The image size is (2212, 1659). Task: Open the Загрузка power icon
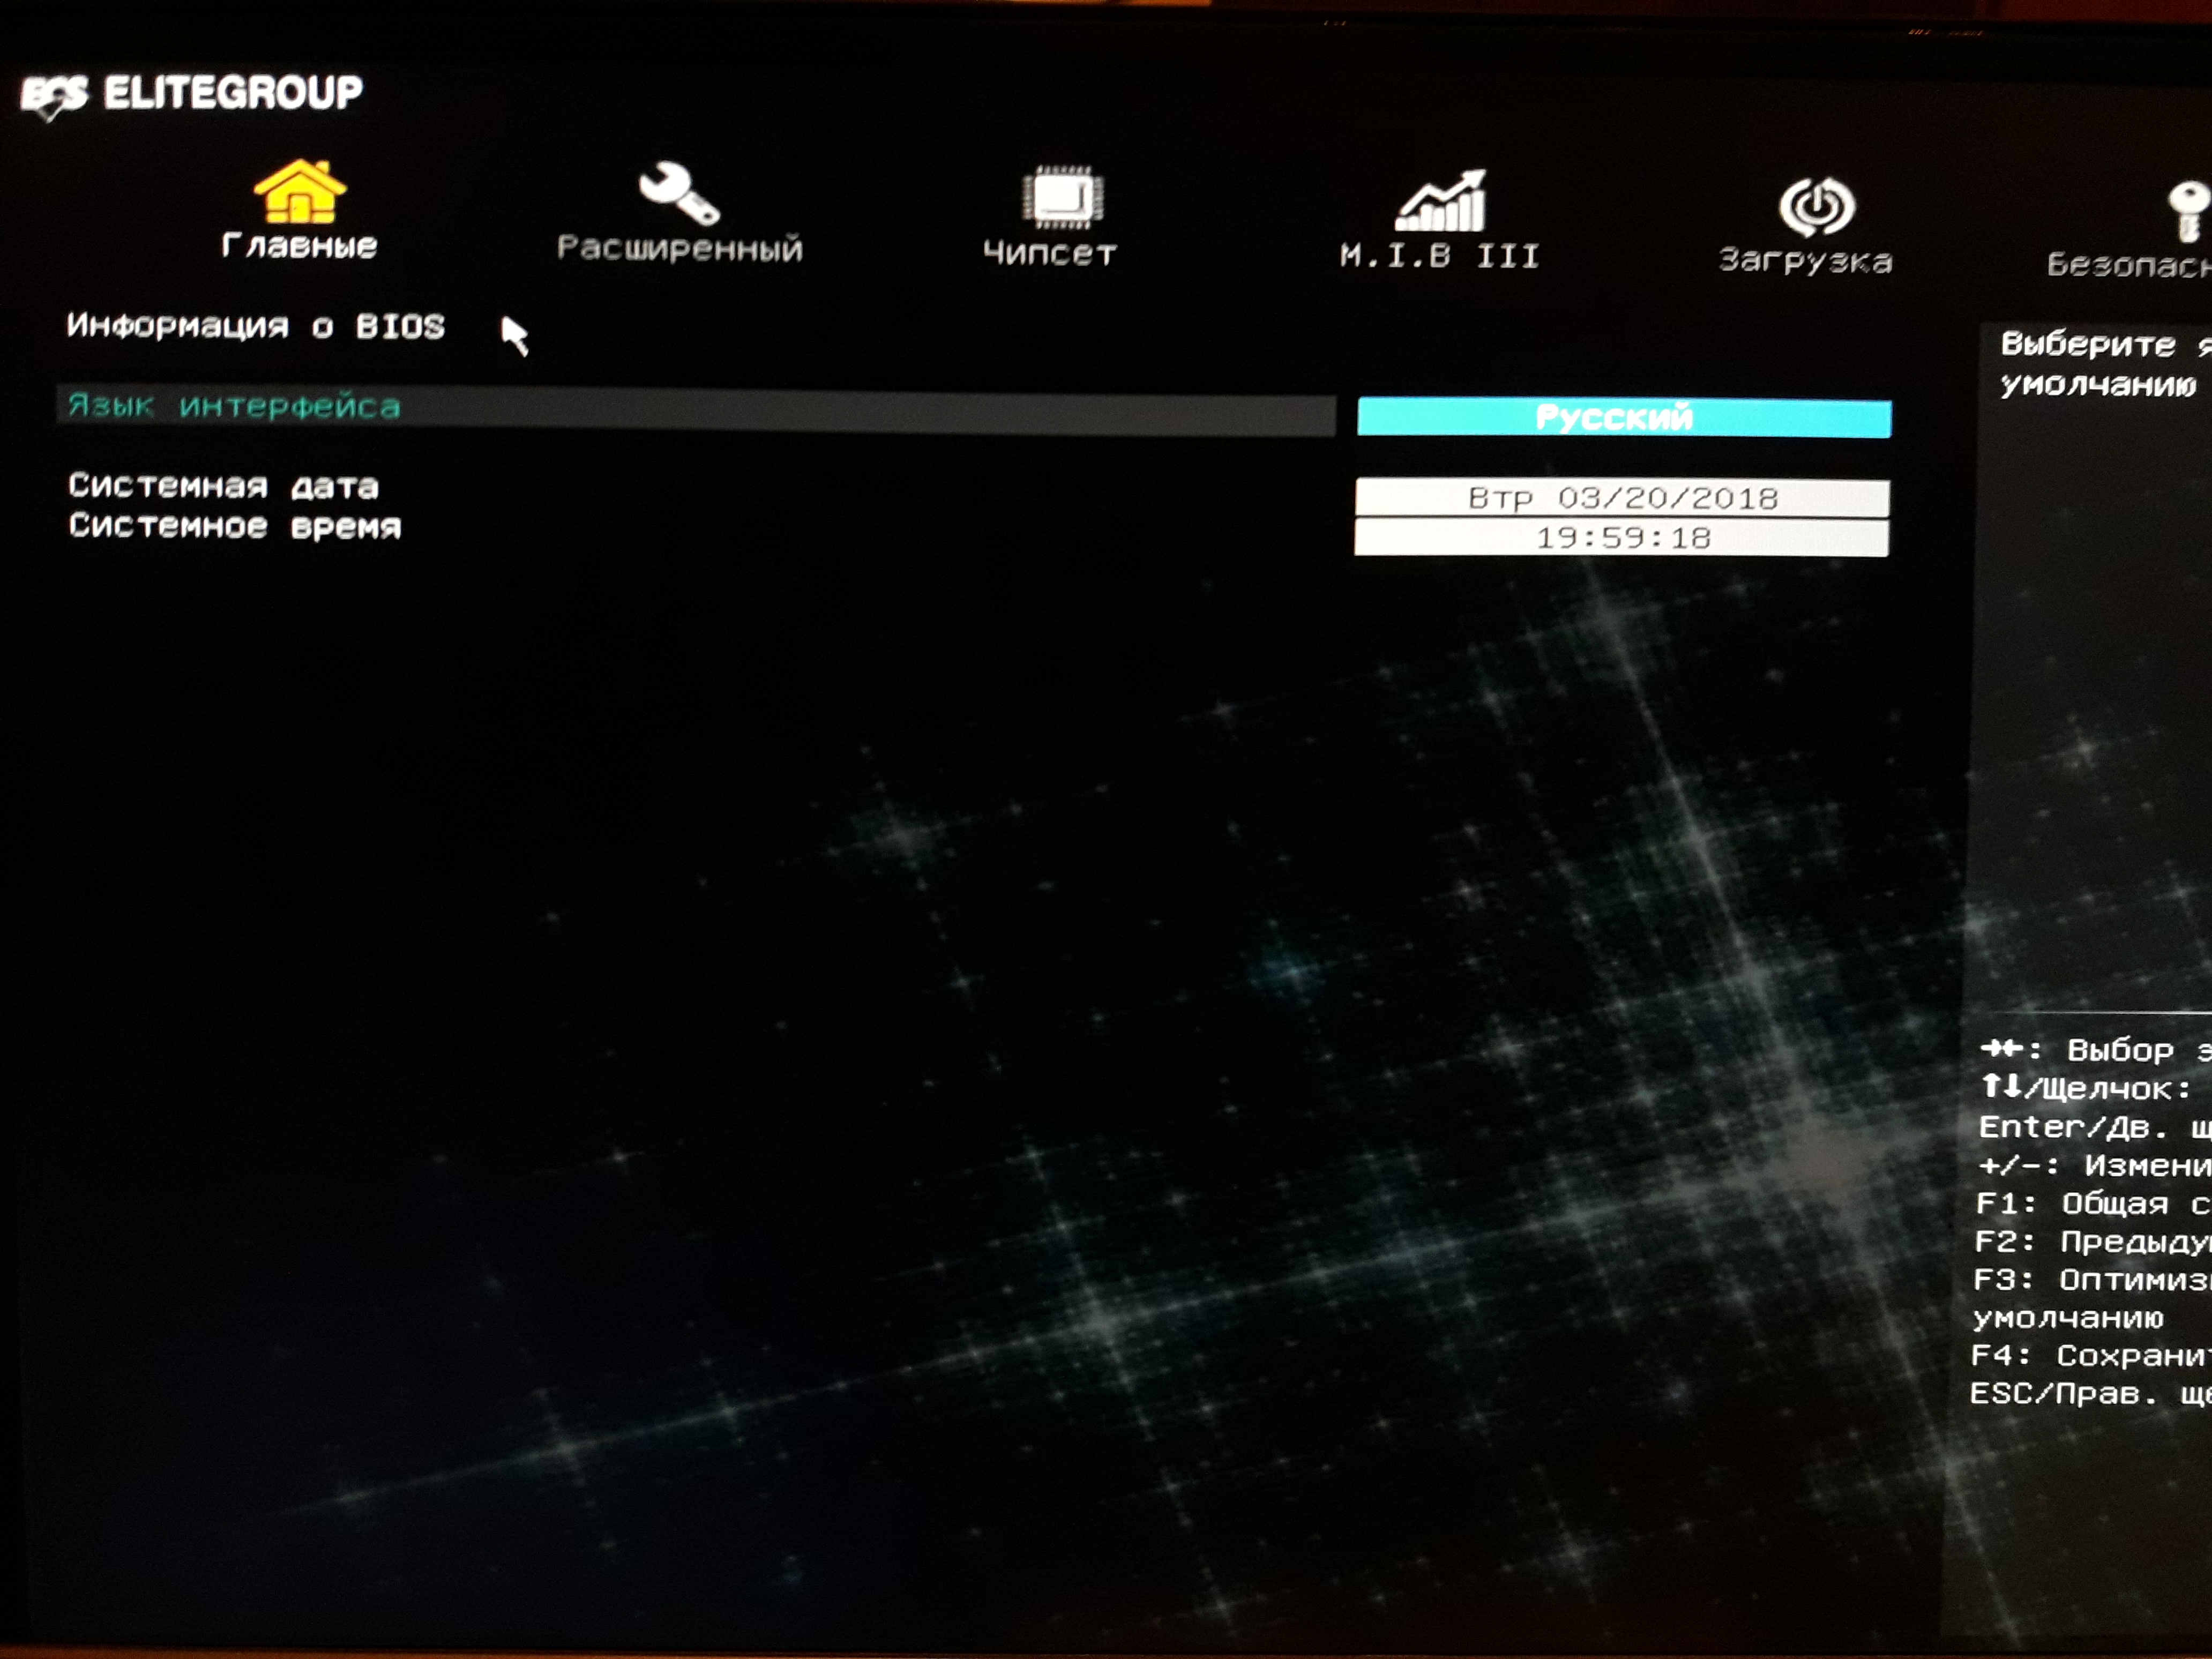(1817, 207)
